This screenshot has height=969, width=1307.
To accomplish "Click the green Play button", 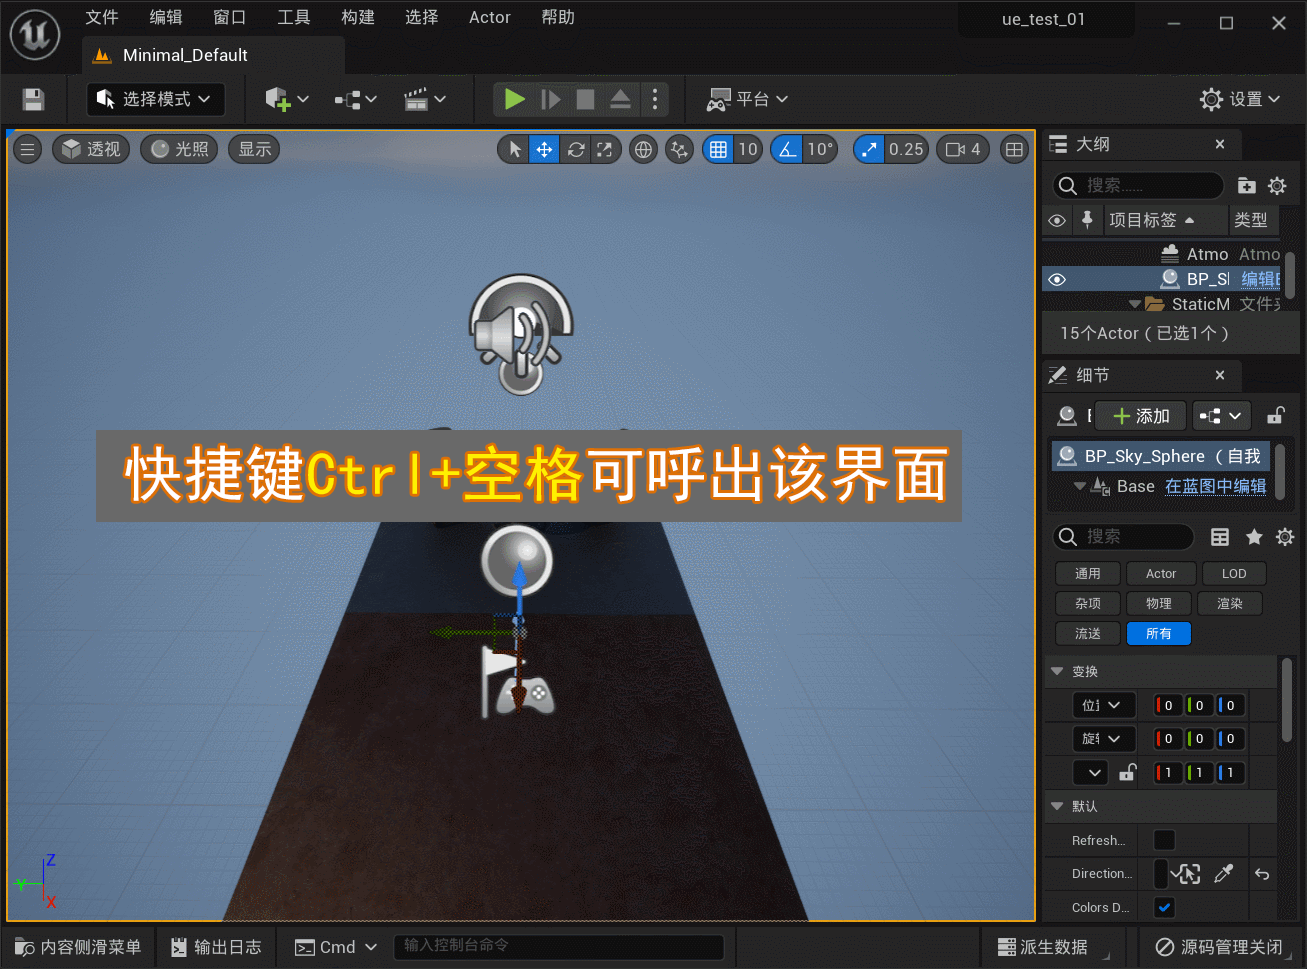I will pos(514,99).
